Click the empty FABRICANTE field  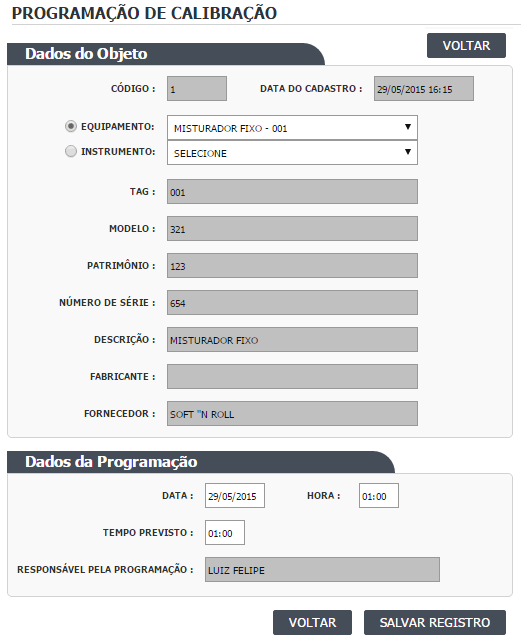[x=292, y=376]
